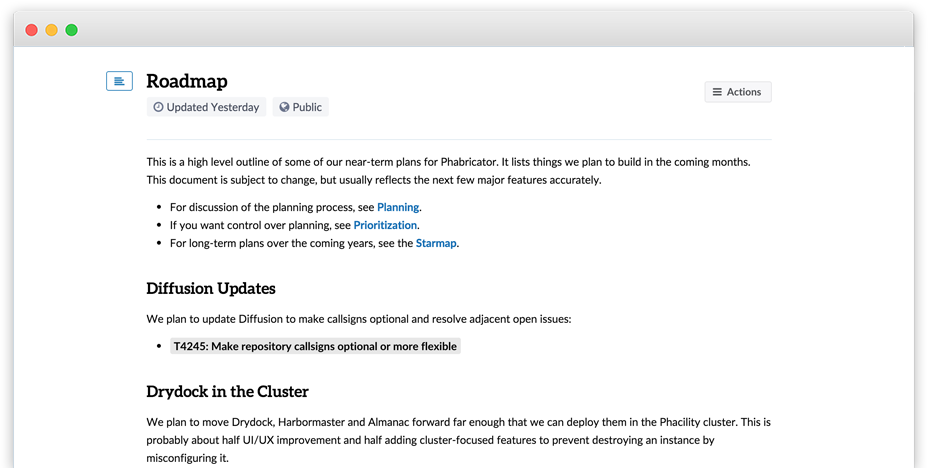This screenshot has width=928, height=468.
Task: Open task T4245 about repository callsigns
Action: 315,346
